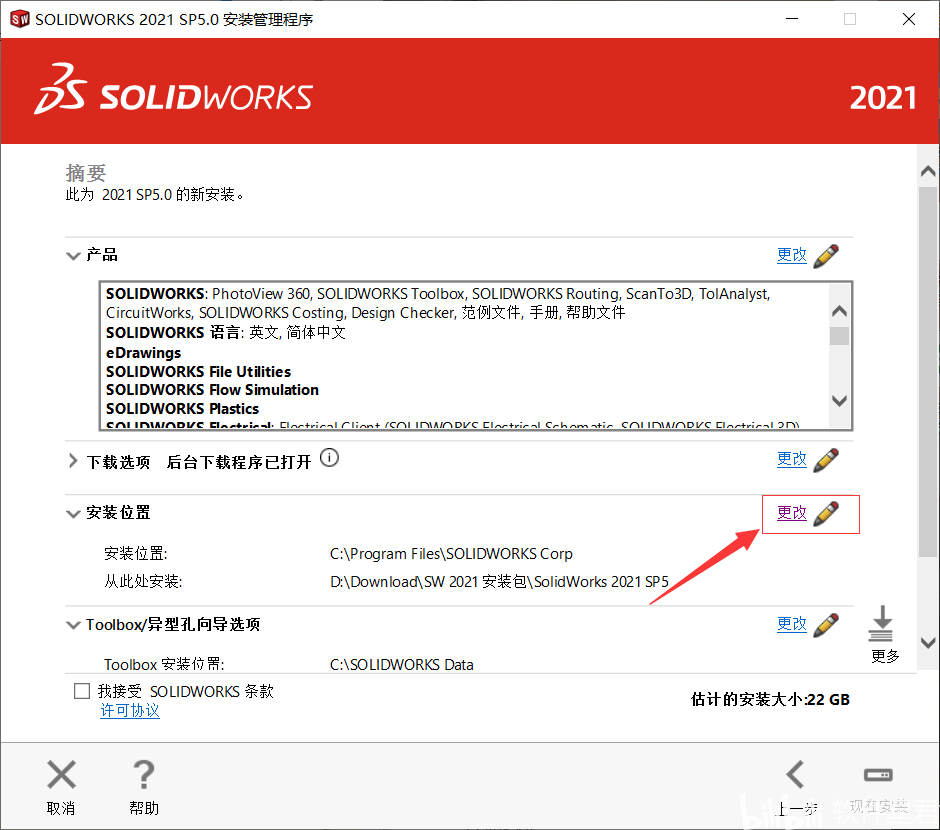Click 更改 link for 产品

pos(791,255)
